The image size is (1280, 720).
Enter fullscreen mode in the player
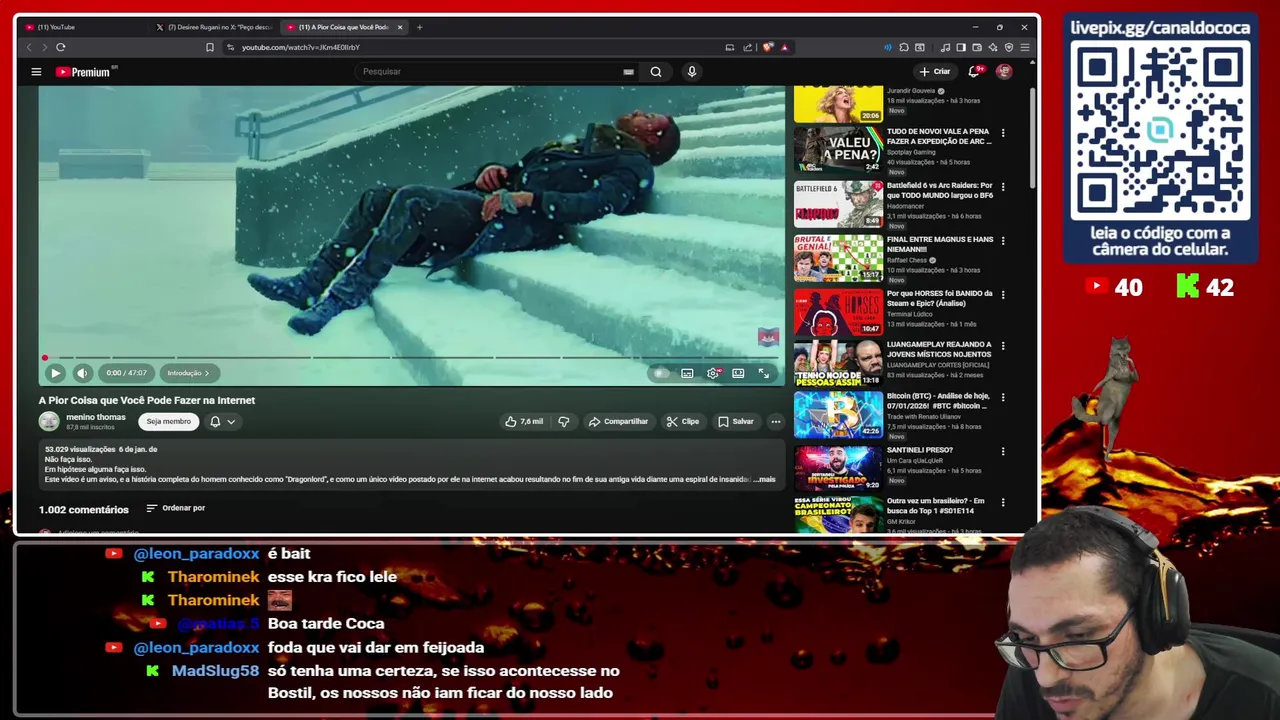764,373
